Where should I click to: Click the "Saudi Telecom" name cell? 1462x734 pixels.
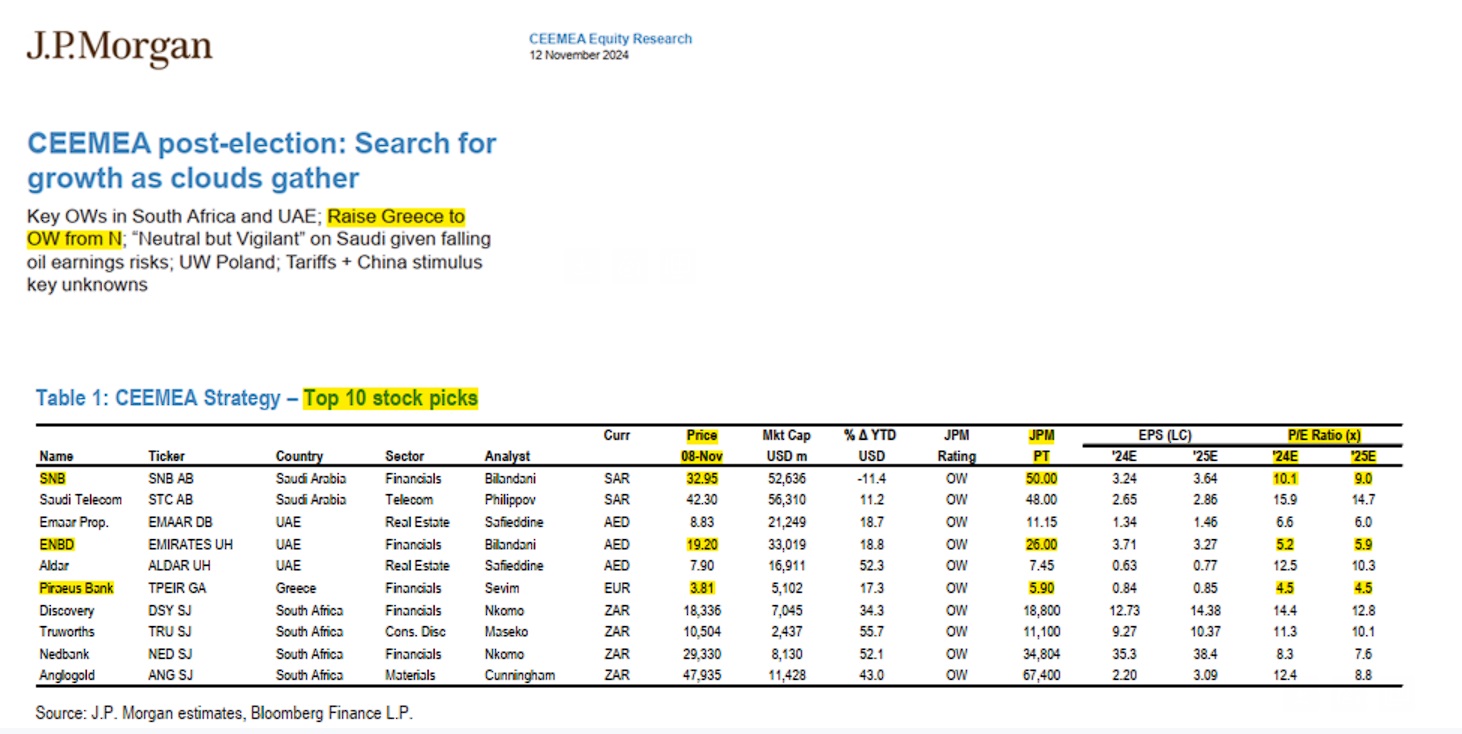click(x=81, y=500)
